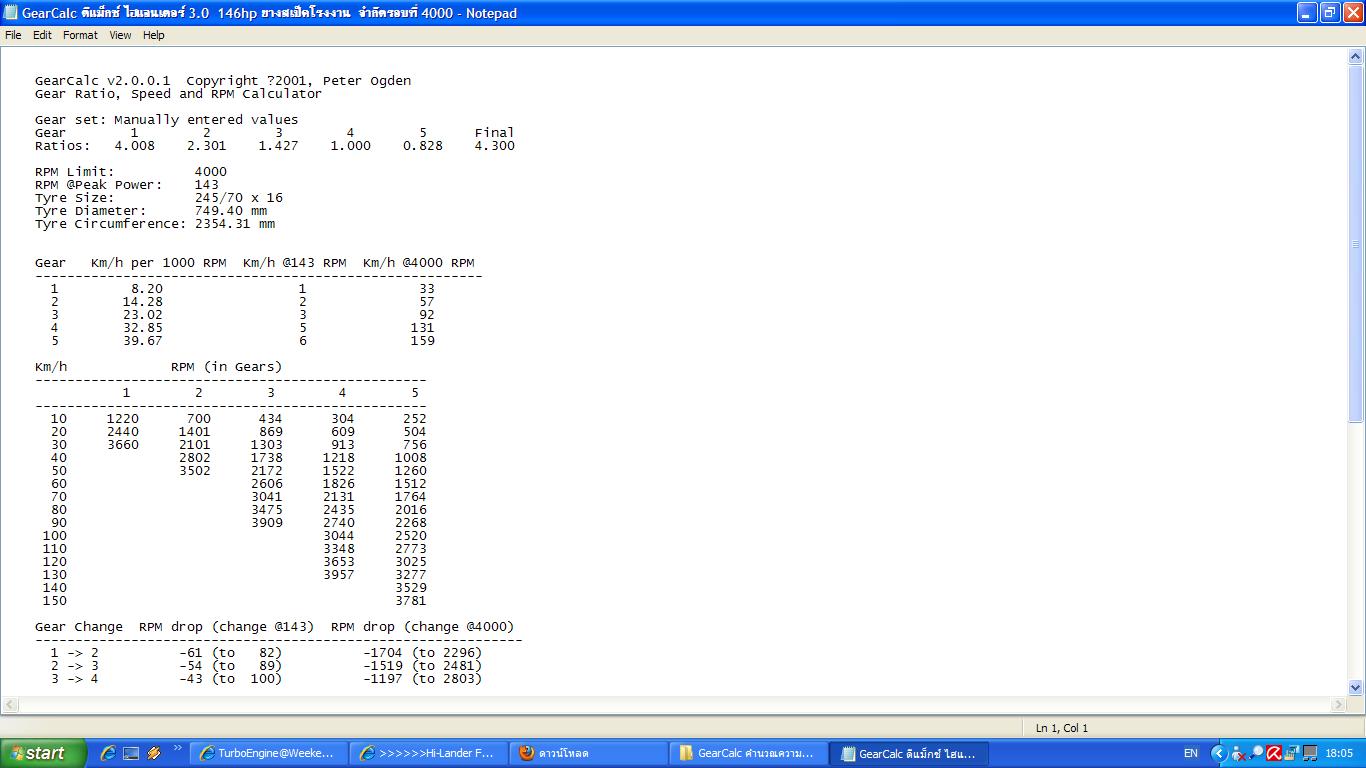
Task: Open the Help menu
Action: 153,35
